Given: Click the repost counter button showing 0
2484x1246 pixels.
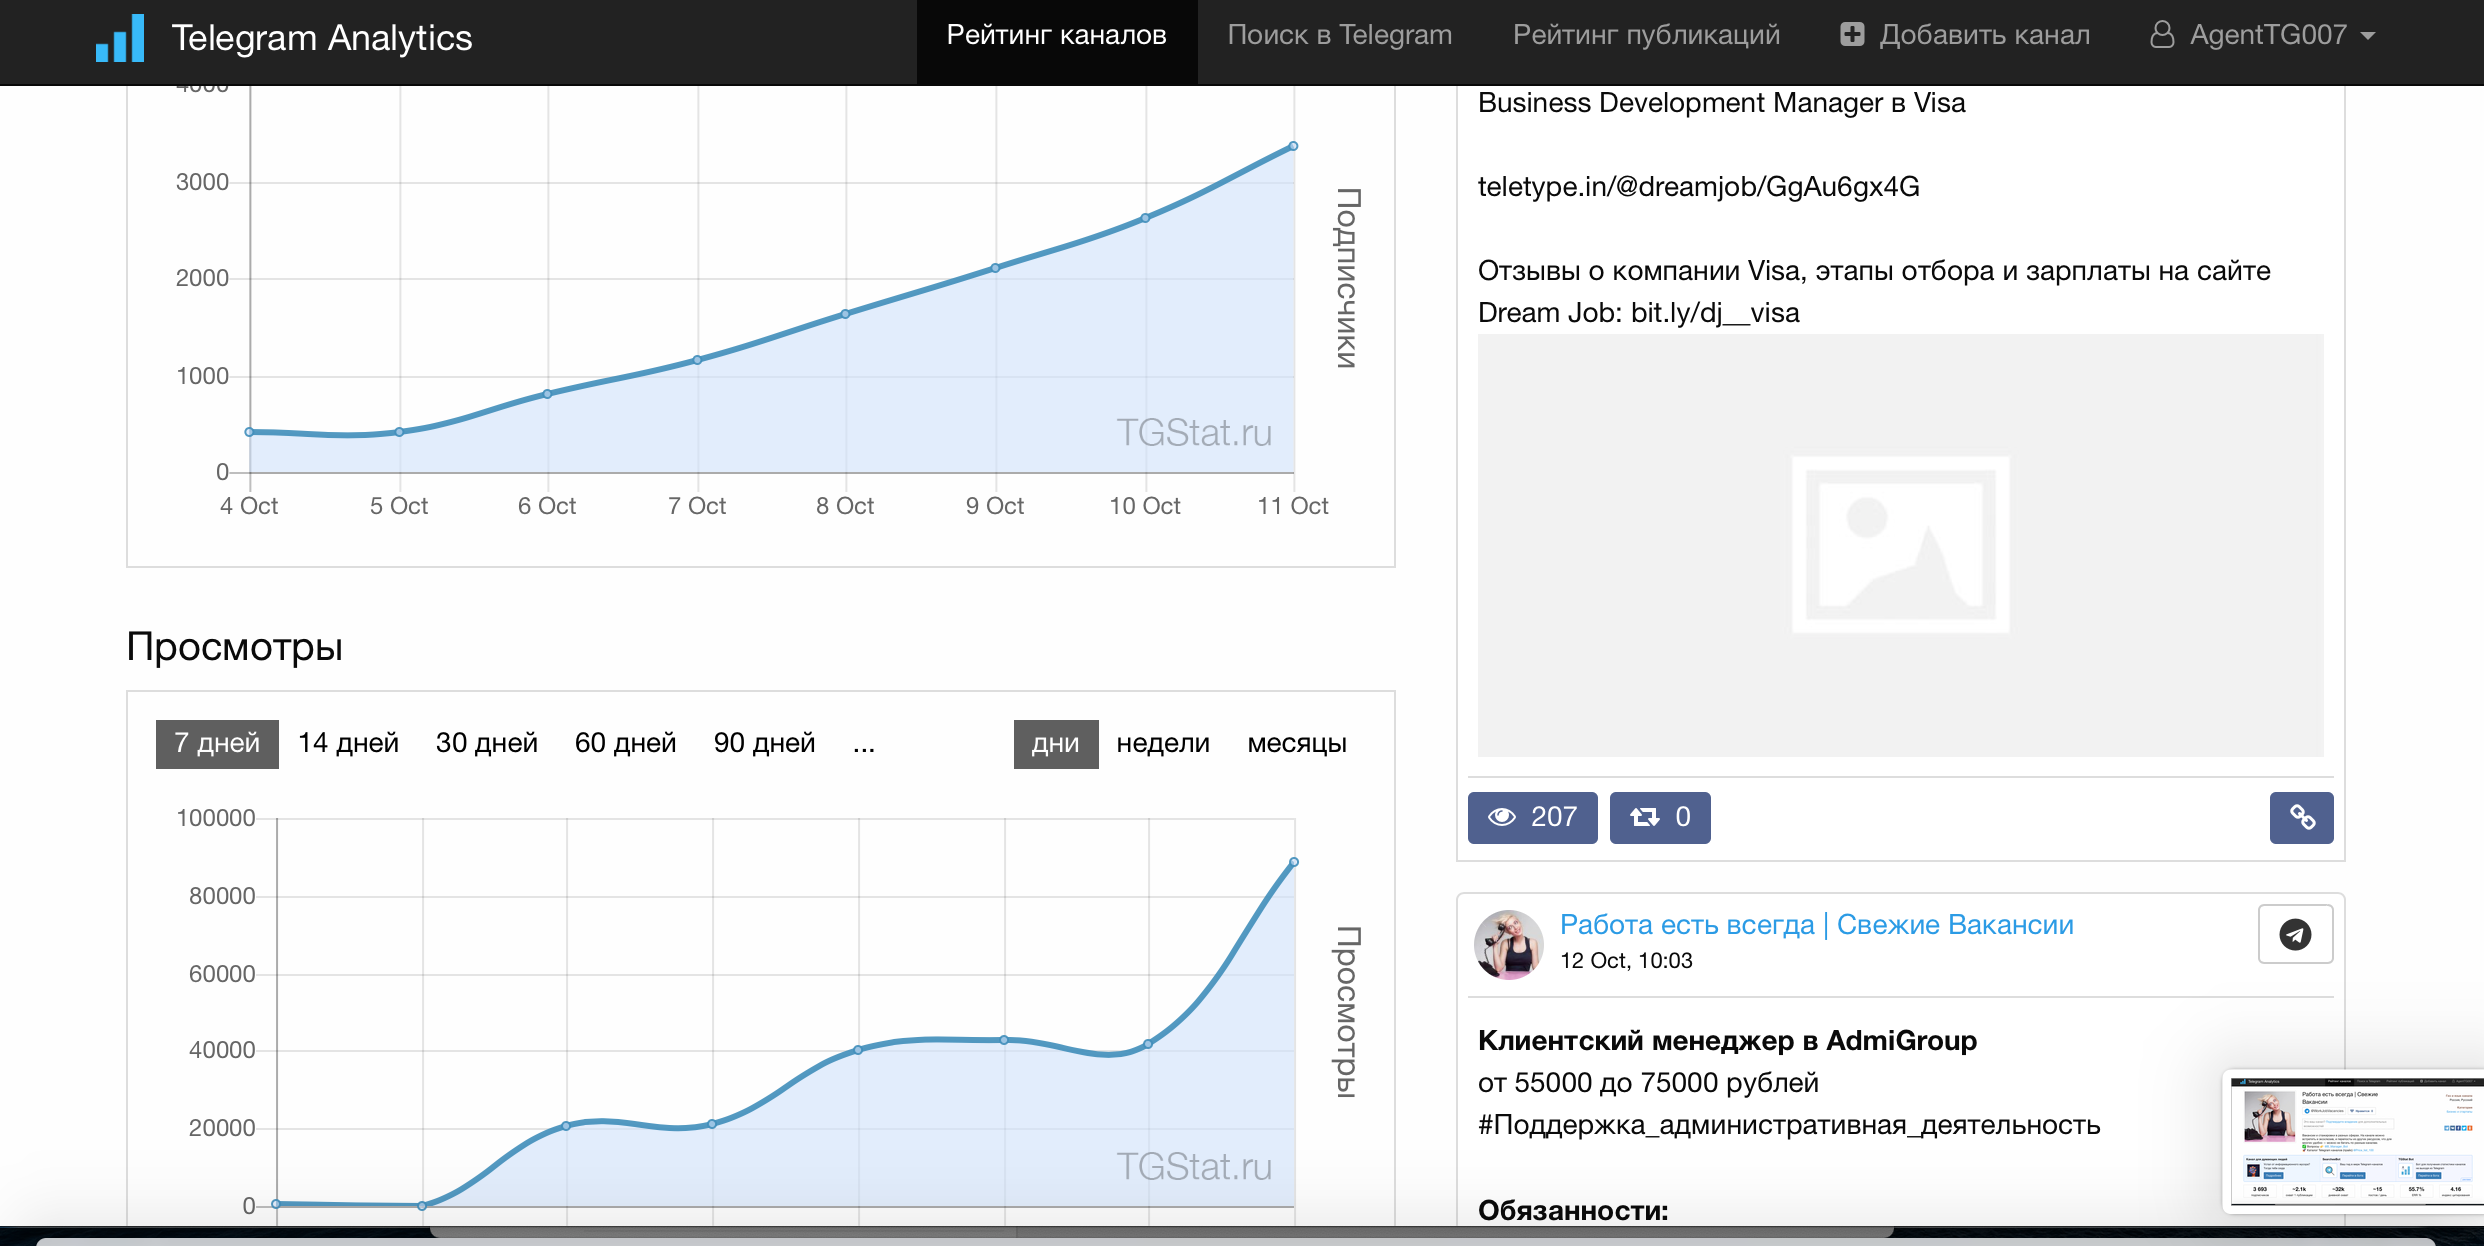Looking at the screenshot, I should tap(1659, 817).
